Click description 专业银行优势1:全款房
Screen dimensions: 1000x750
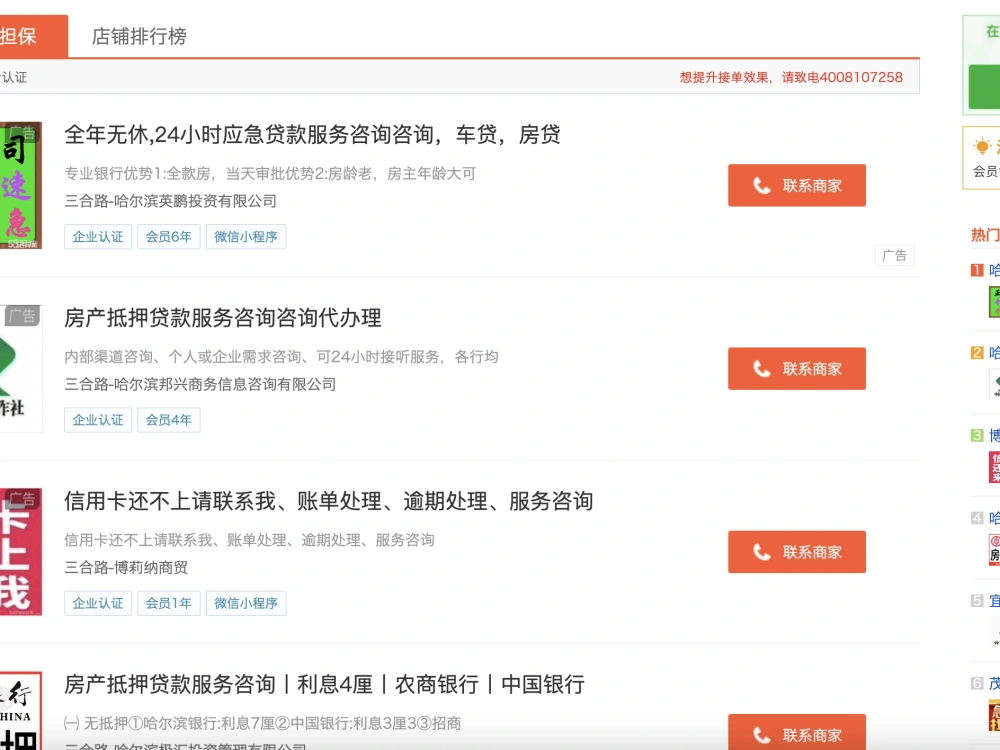point(270,173)
